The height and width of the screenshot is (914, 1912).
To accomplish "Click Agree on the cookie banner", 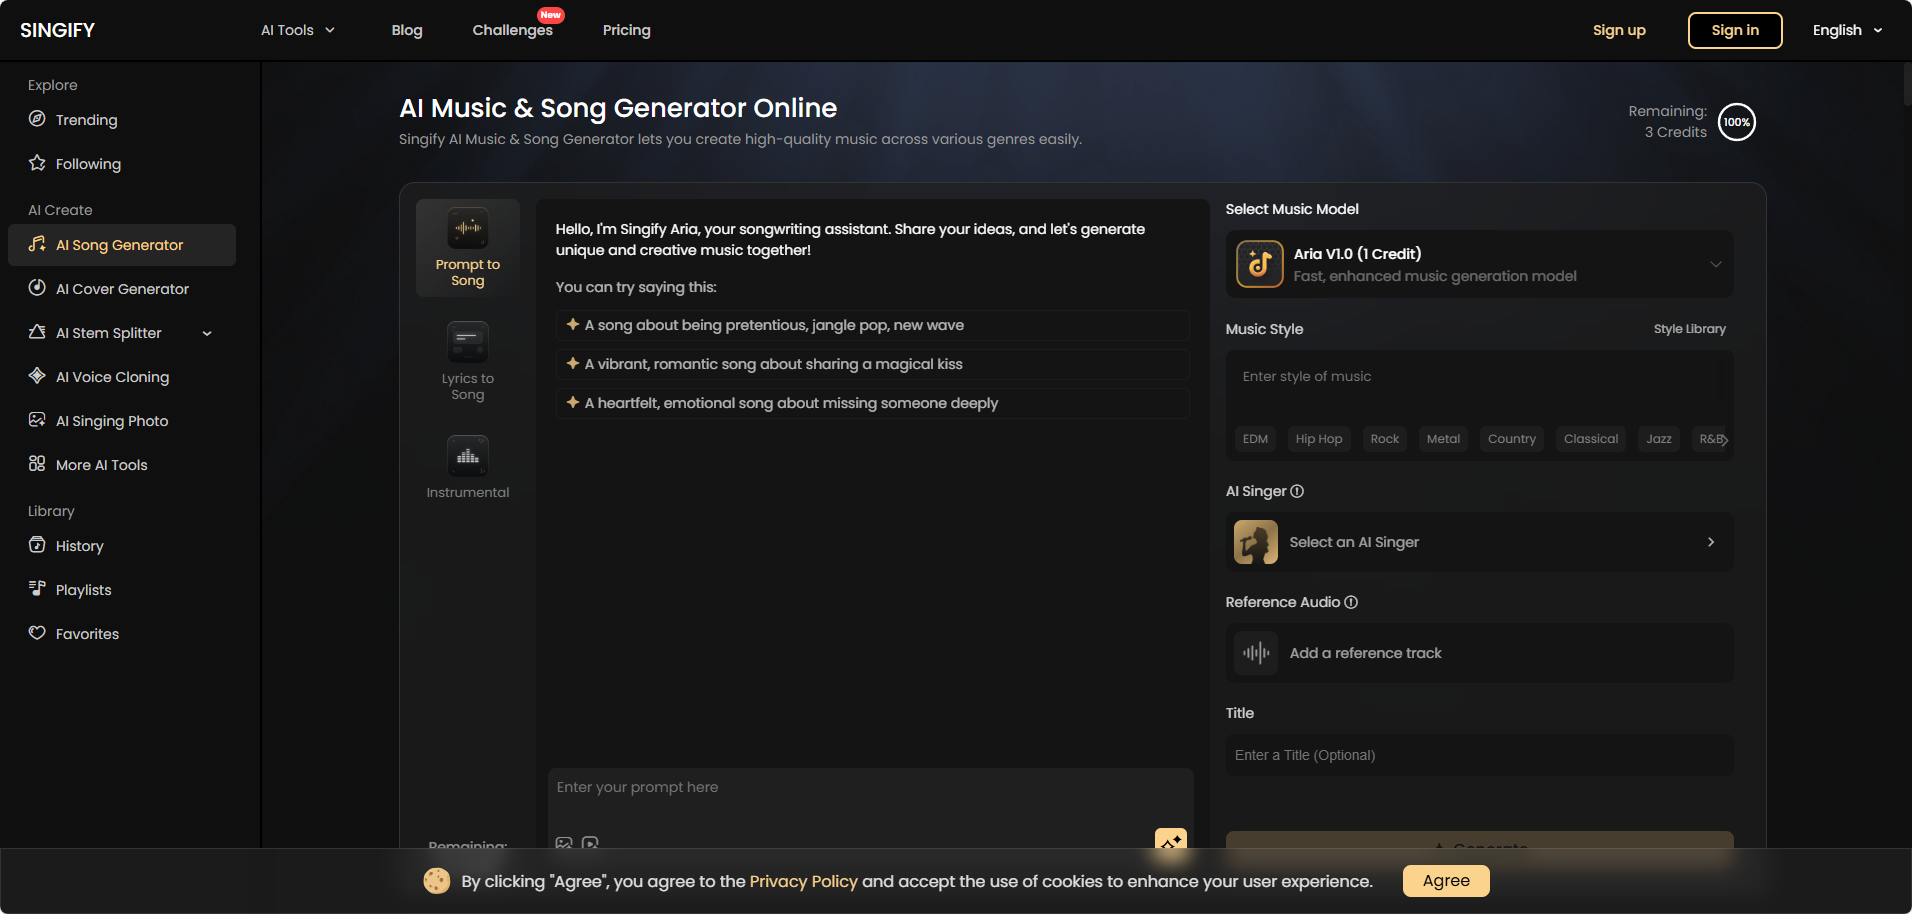I will [1446, 881].
